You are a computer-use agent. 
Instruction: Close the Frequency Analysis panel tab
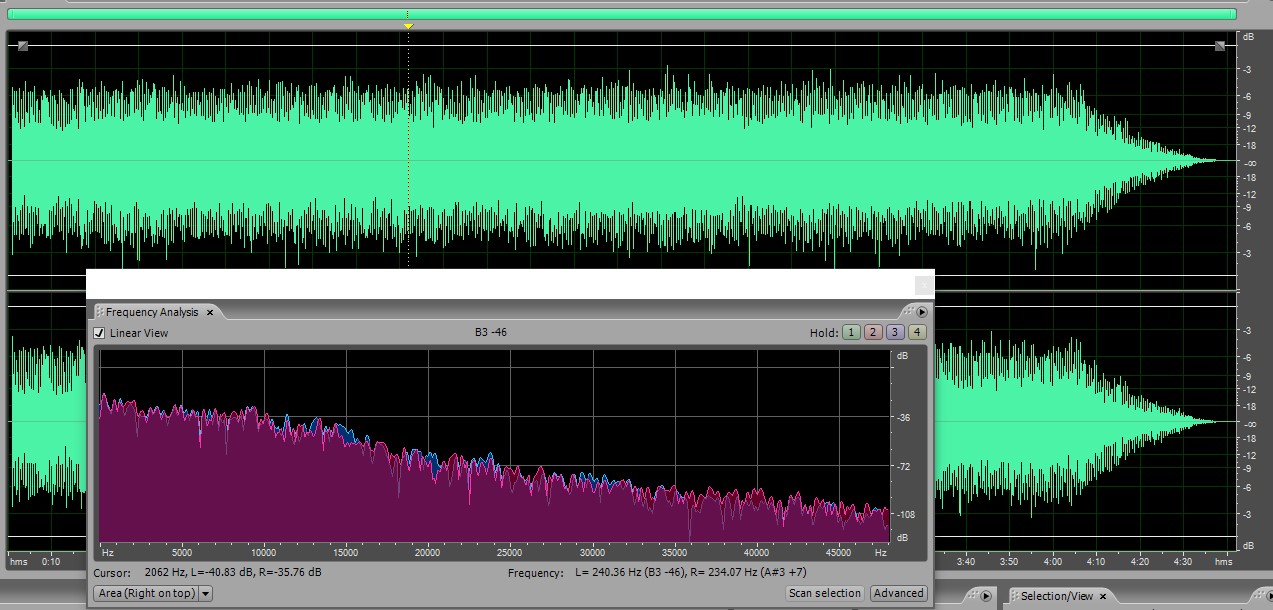[x=210, y=313]
